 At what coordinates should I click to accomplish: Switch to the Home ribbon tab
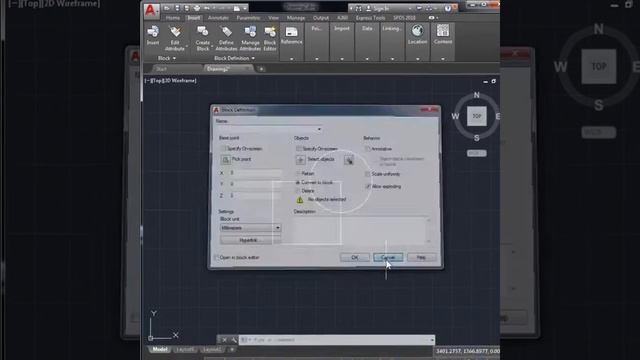(x=173, y=18)
